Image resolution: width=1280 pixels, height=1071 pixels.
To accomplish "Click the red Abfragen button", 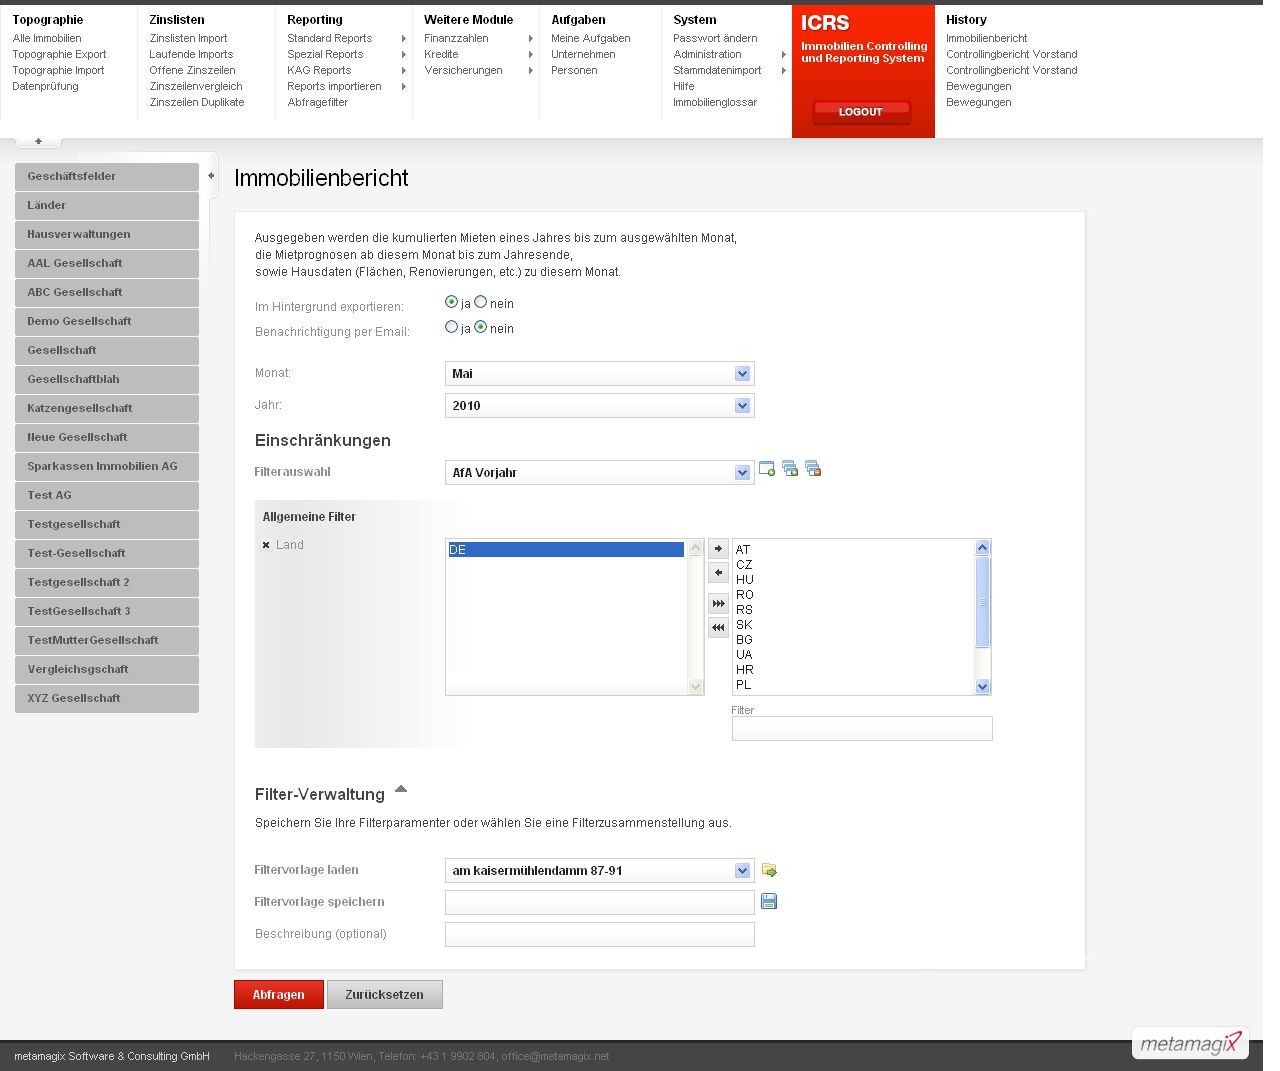I will pyautogui.click(x=279, y=995).
